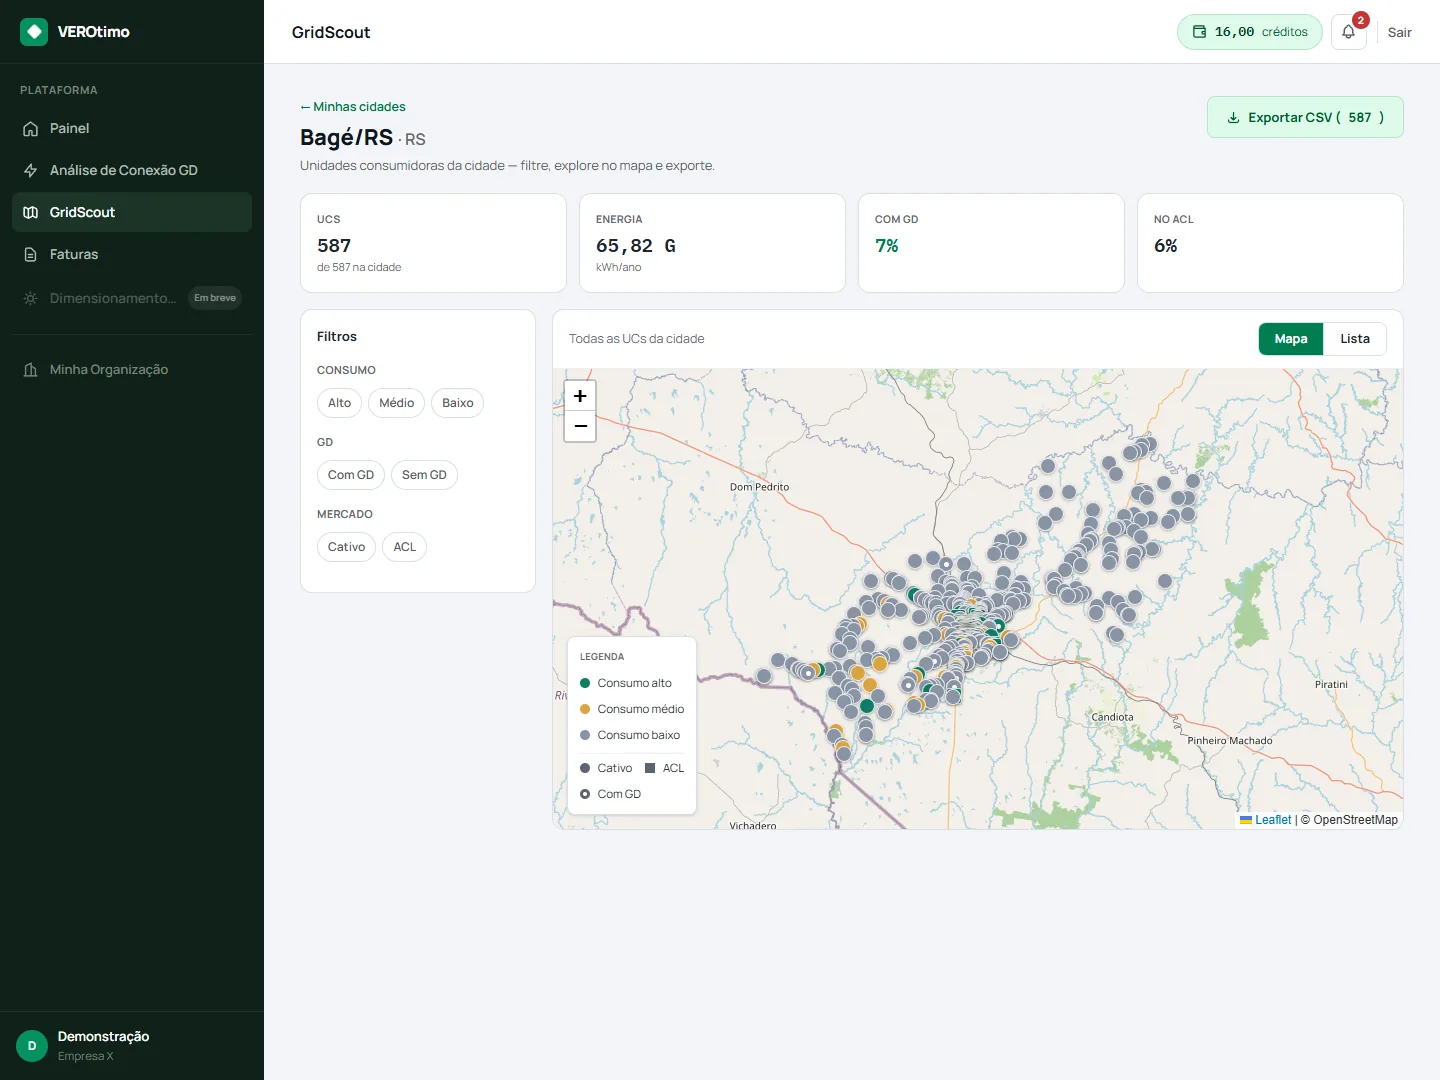Click the UCS 587 stat card

pyautogui.click(x=433, y=243)
